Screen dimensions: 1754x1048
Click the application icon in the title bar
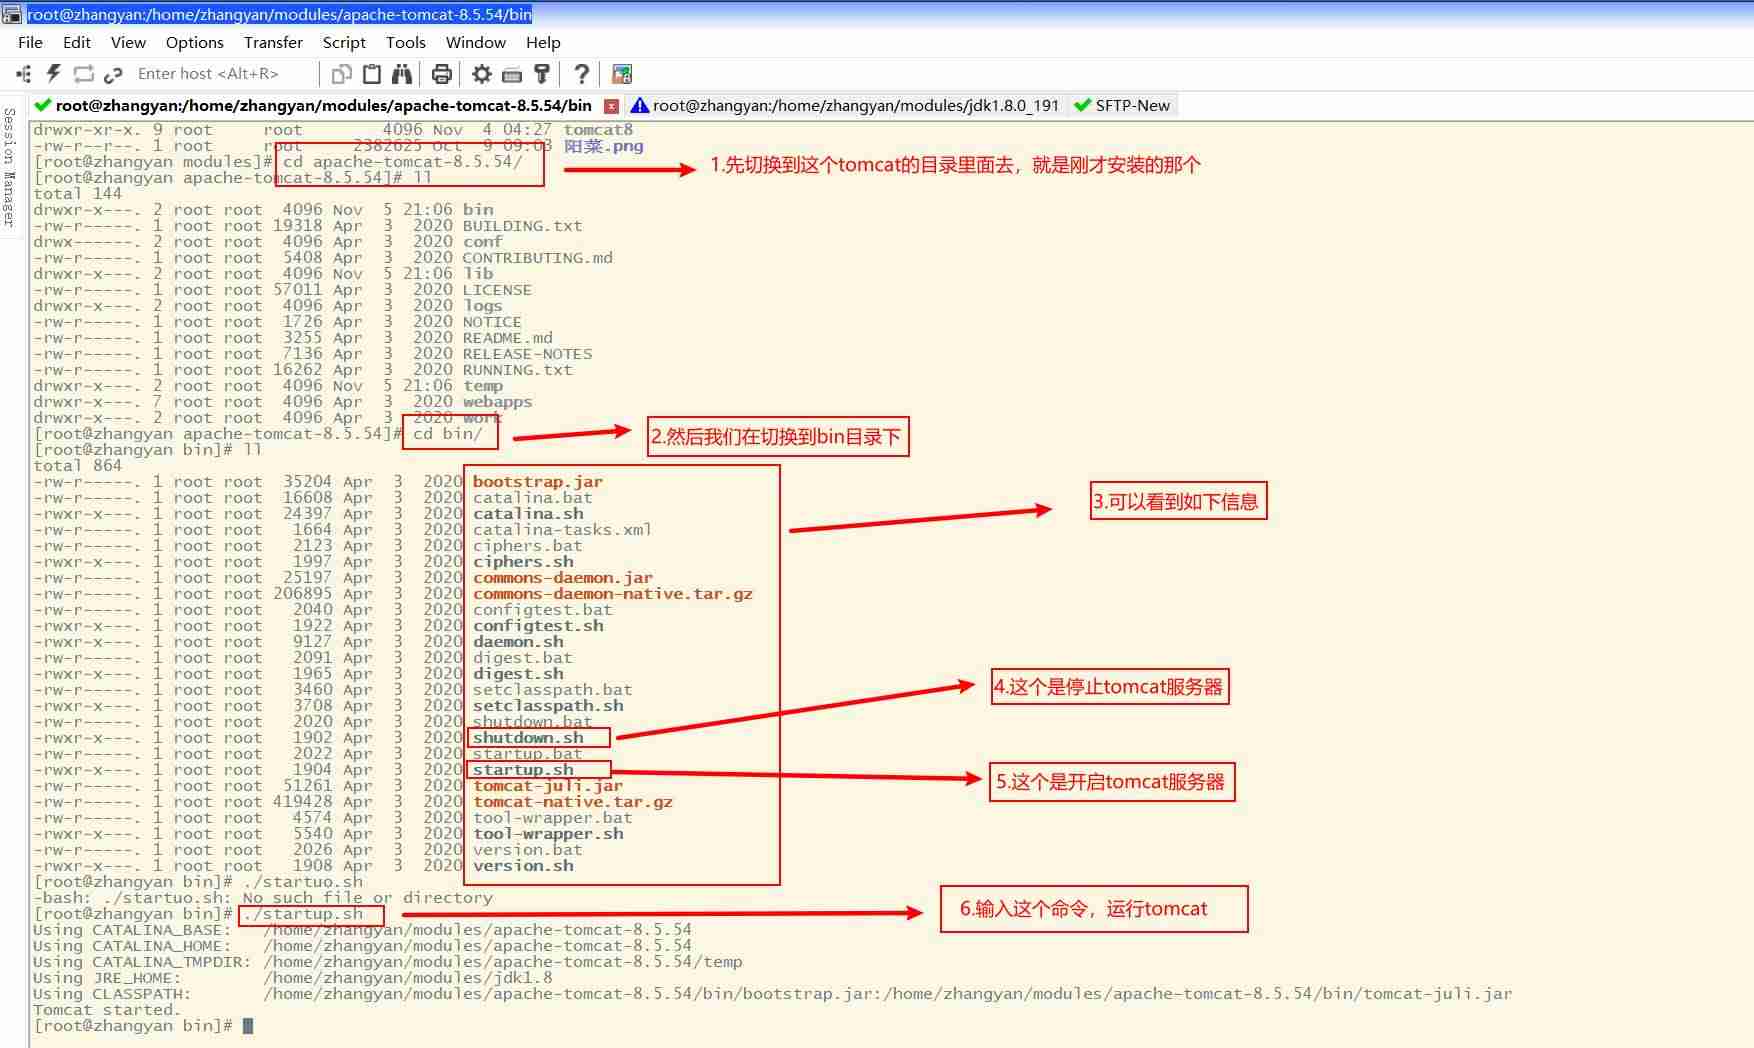pos(12,14)
